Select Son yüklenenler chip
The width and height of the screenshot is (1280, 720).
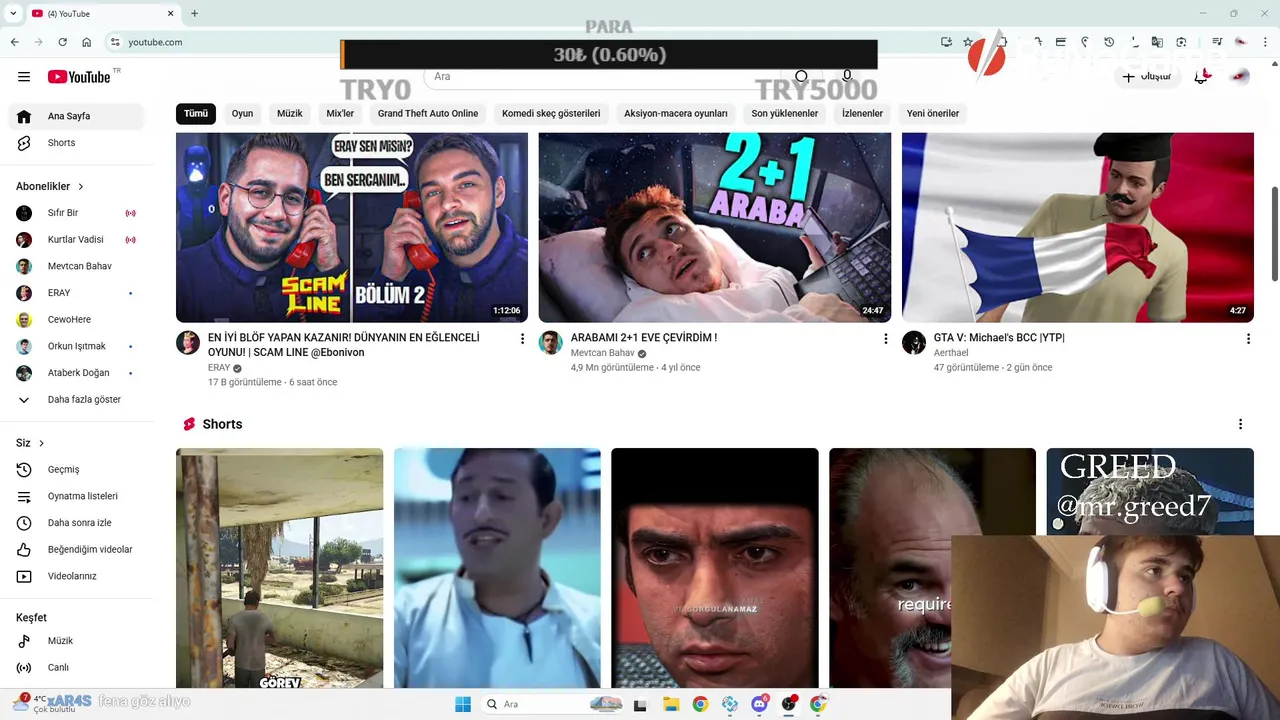point(785,113)
